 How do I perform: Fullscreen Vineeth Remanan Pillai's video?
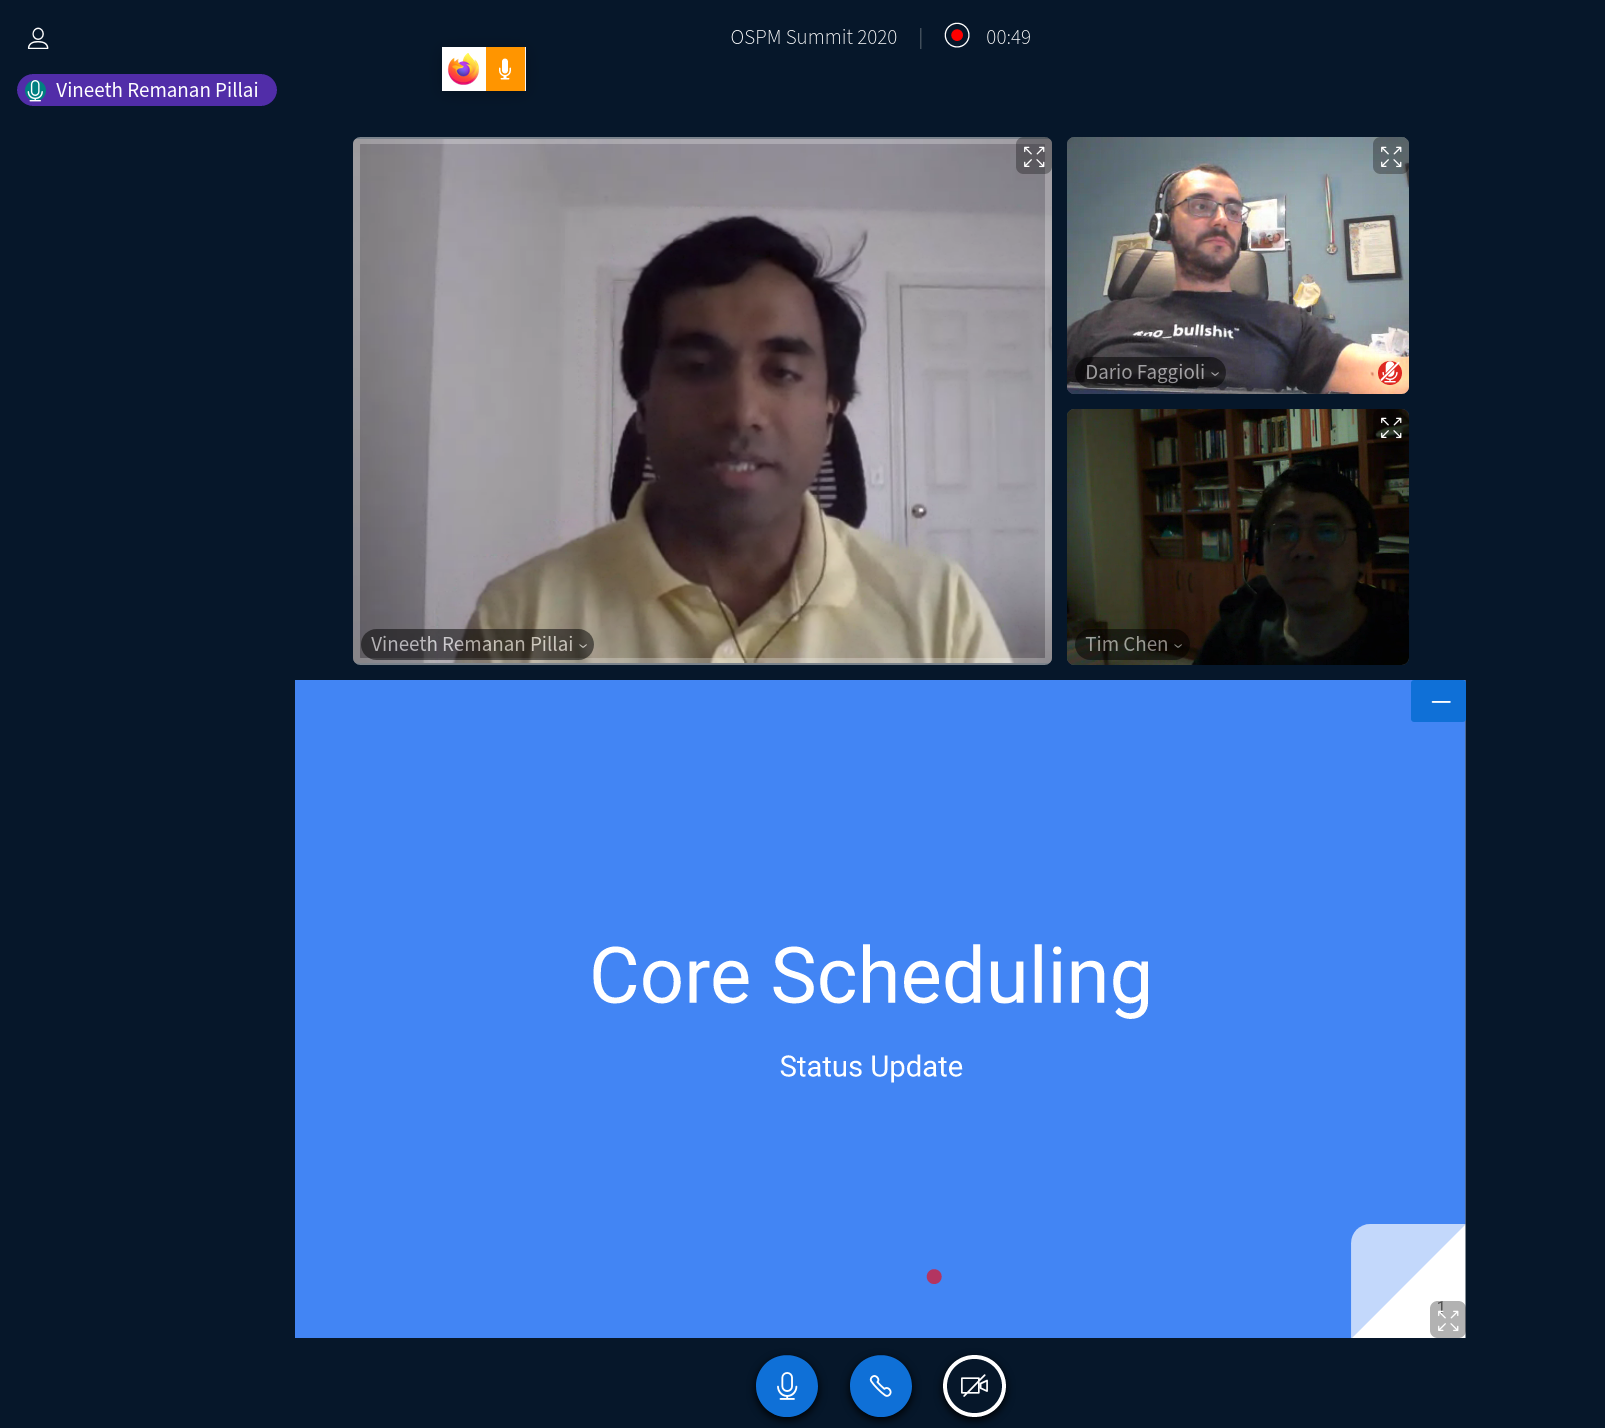tap(1033, 157)
